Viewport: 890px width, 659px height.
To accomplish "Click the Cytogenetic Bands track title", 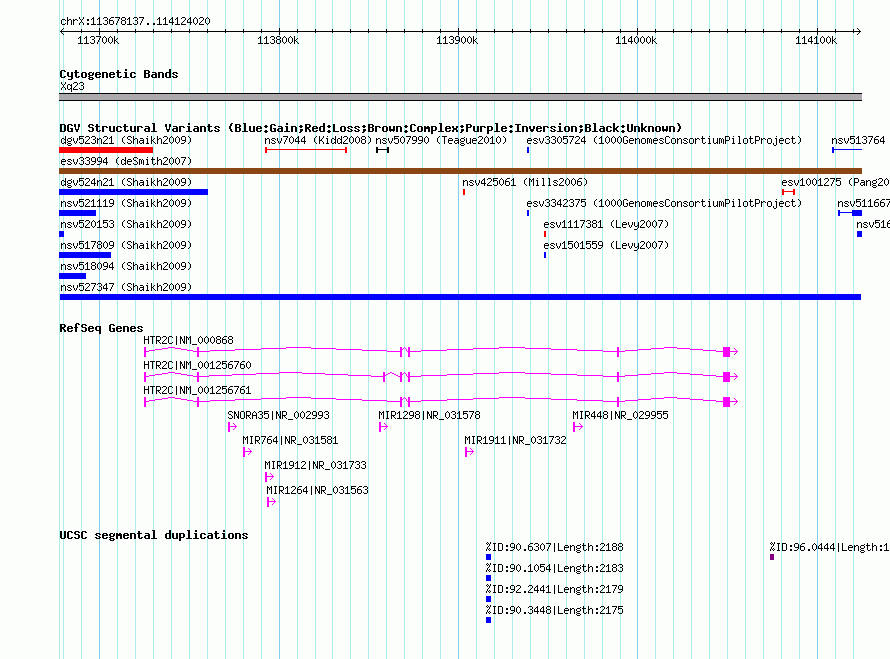I will pos(119,74).
